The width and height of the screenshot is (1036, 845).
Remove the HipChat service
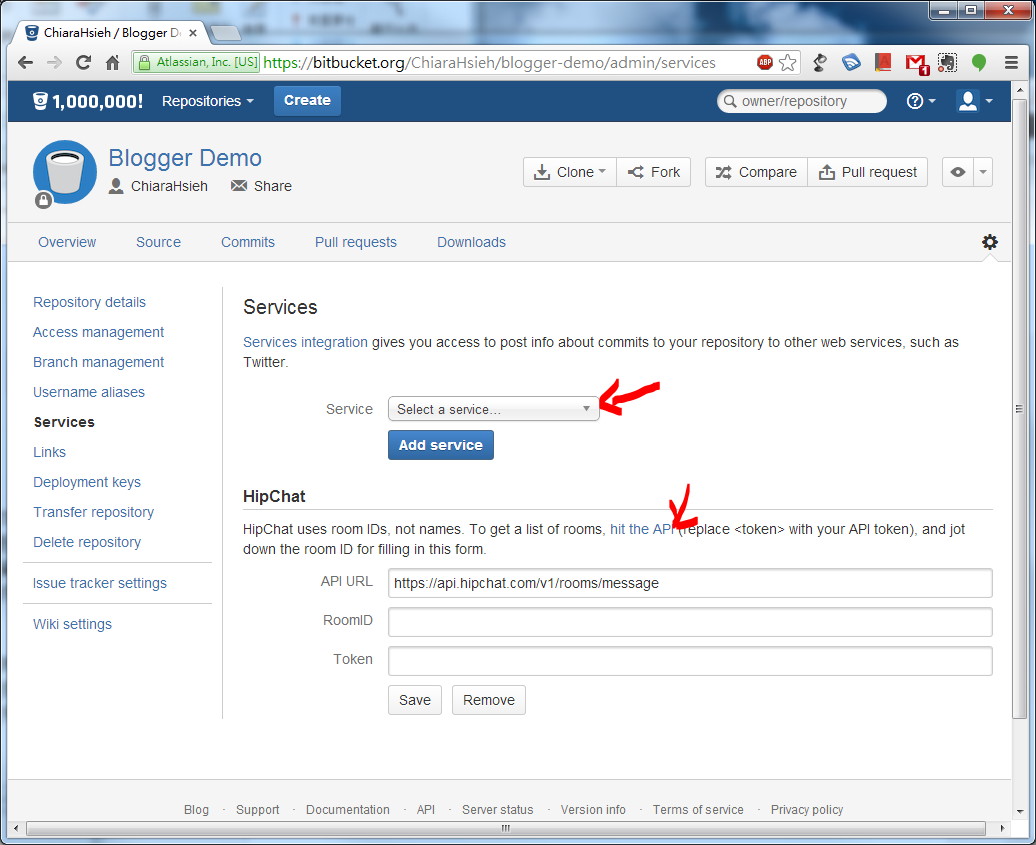489,700
